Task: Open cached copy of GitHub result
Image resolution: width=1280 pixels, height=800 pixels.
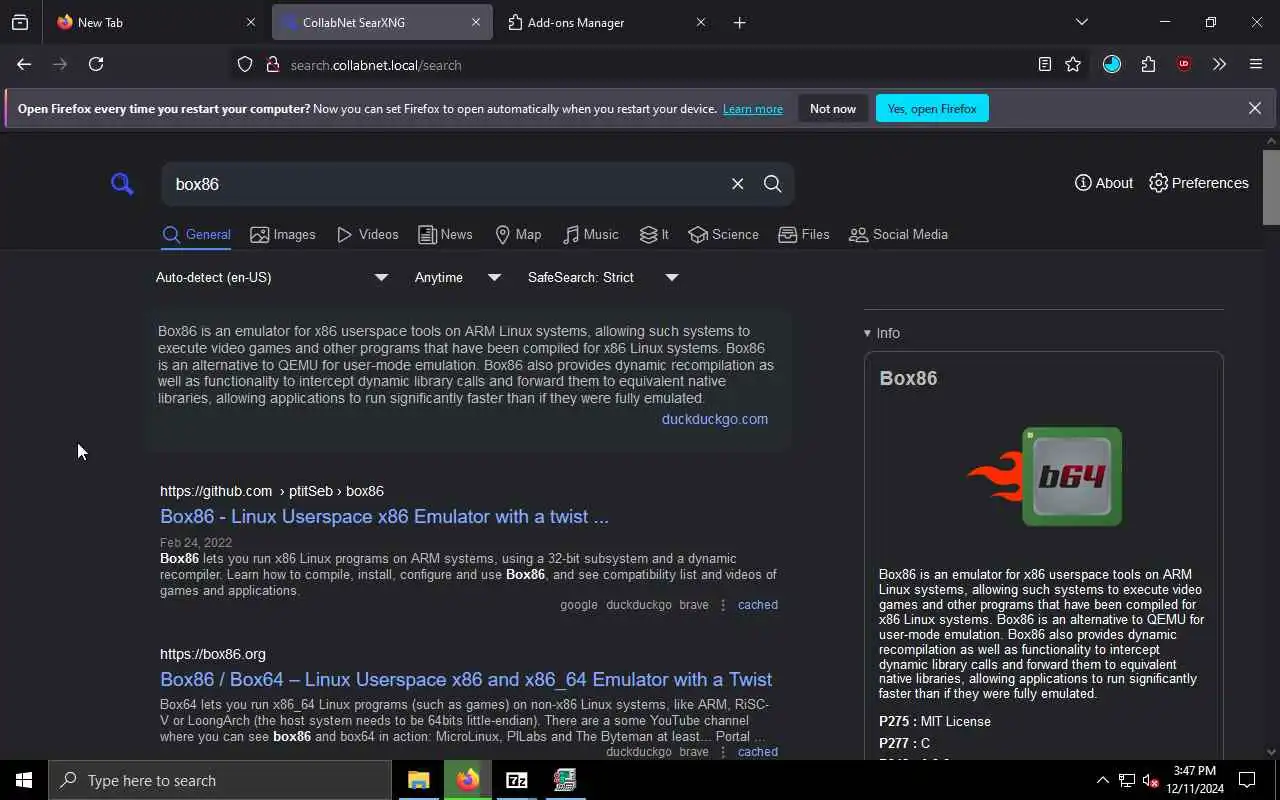Action: (x=757, y=604)
